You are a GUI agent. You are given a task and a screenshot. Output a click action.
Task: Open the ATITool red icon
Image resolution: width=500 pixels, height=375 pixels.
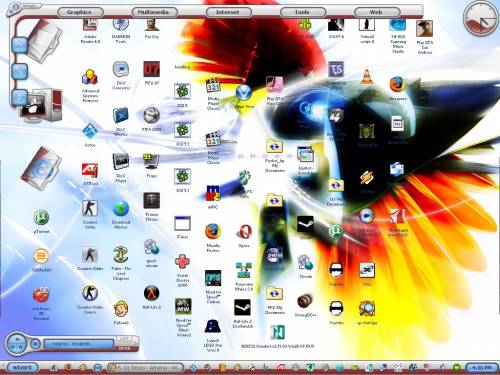[x=90, y=170]
